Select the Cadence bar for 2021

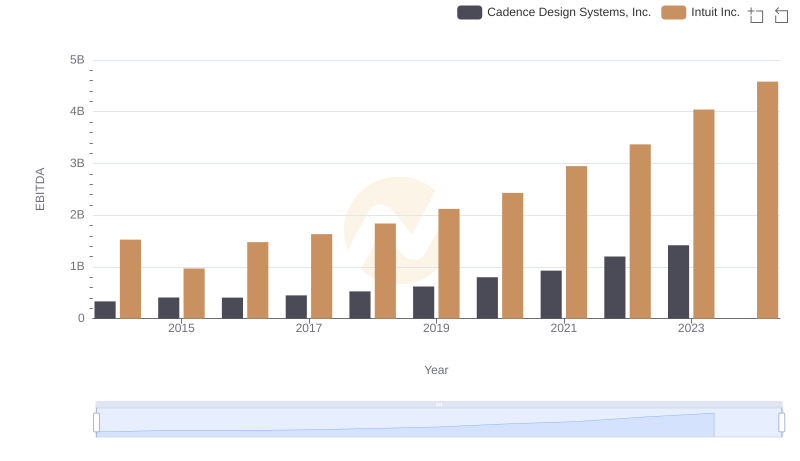[551, 294]
